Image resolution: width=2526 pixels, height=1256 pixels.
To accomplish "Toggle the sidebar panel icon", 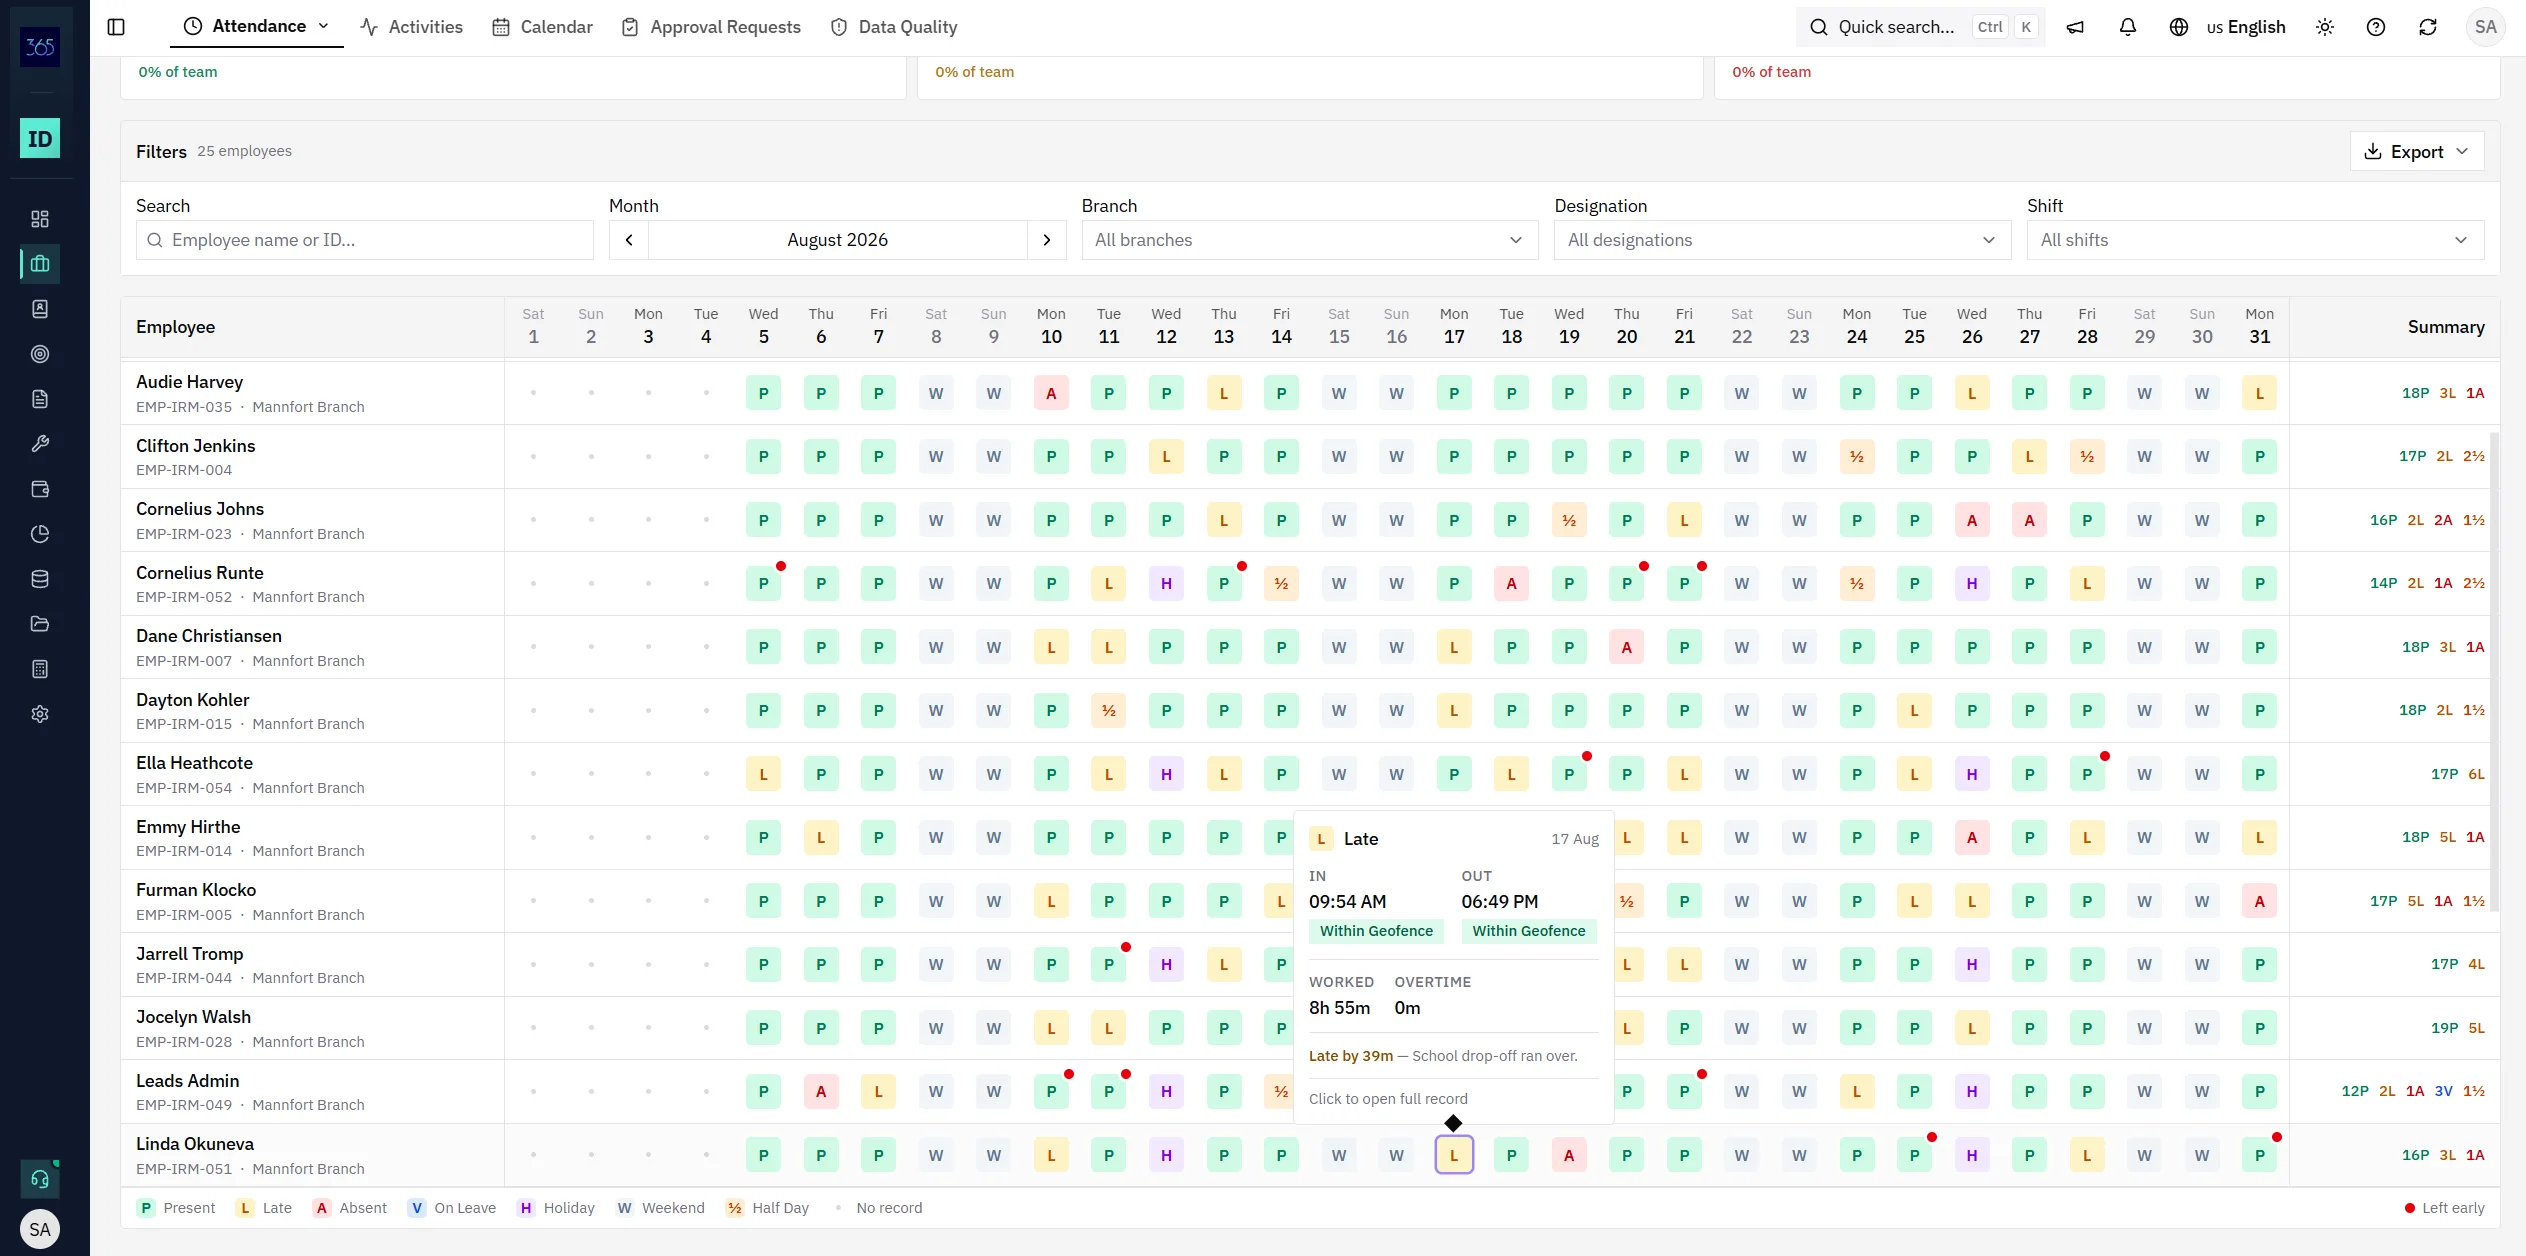I will pos(116,27).
